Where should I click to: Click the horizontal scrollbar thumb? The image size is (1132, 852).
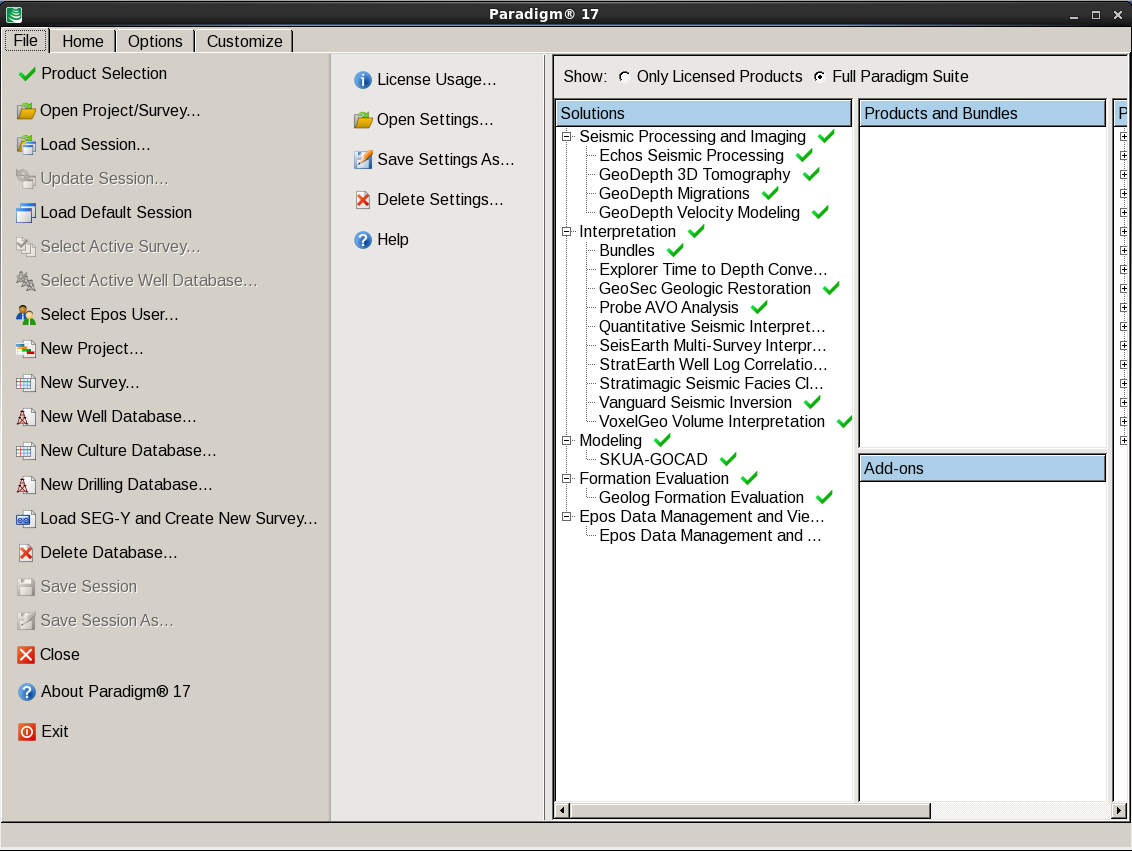point(750,811)
